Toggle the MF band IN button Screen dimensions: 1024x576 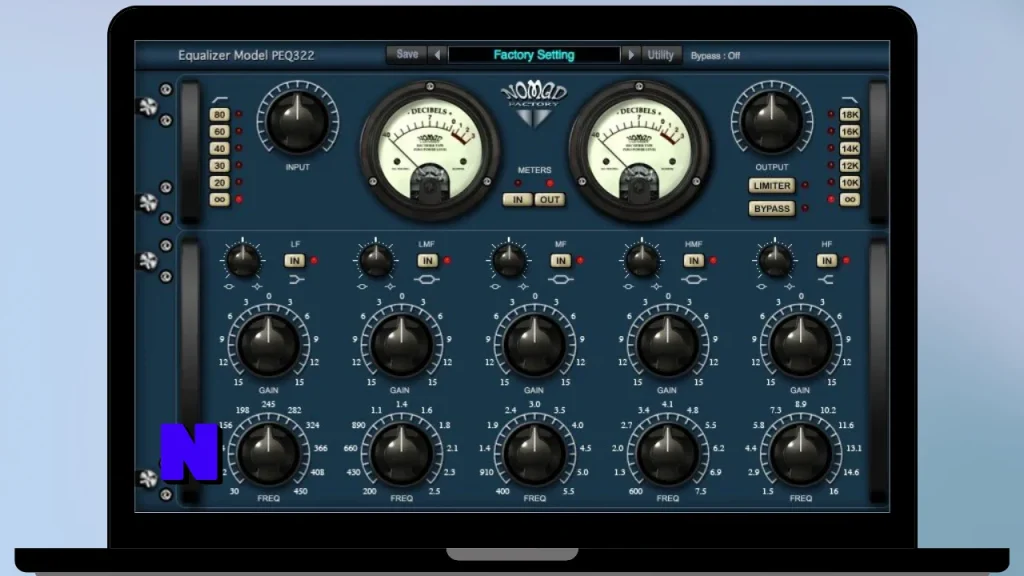pos(560,261)
